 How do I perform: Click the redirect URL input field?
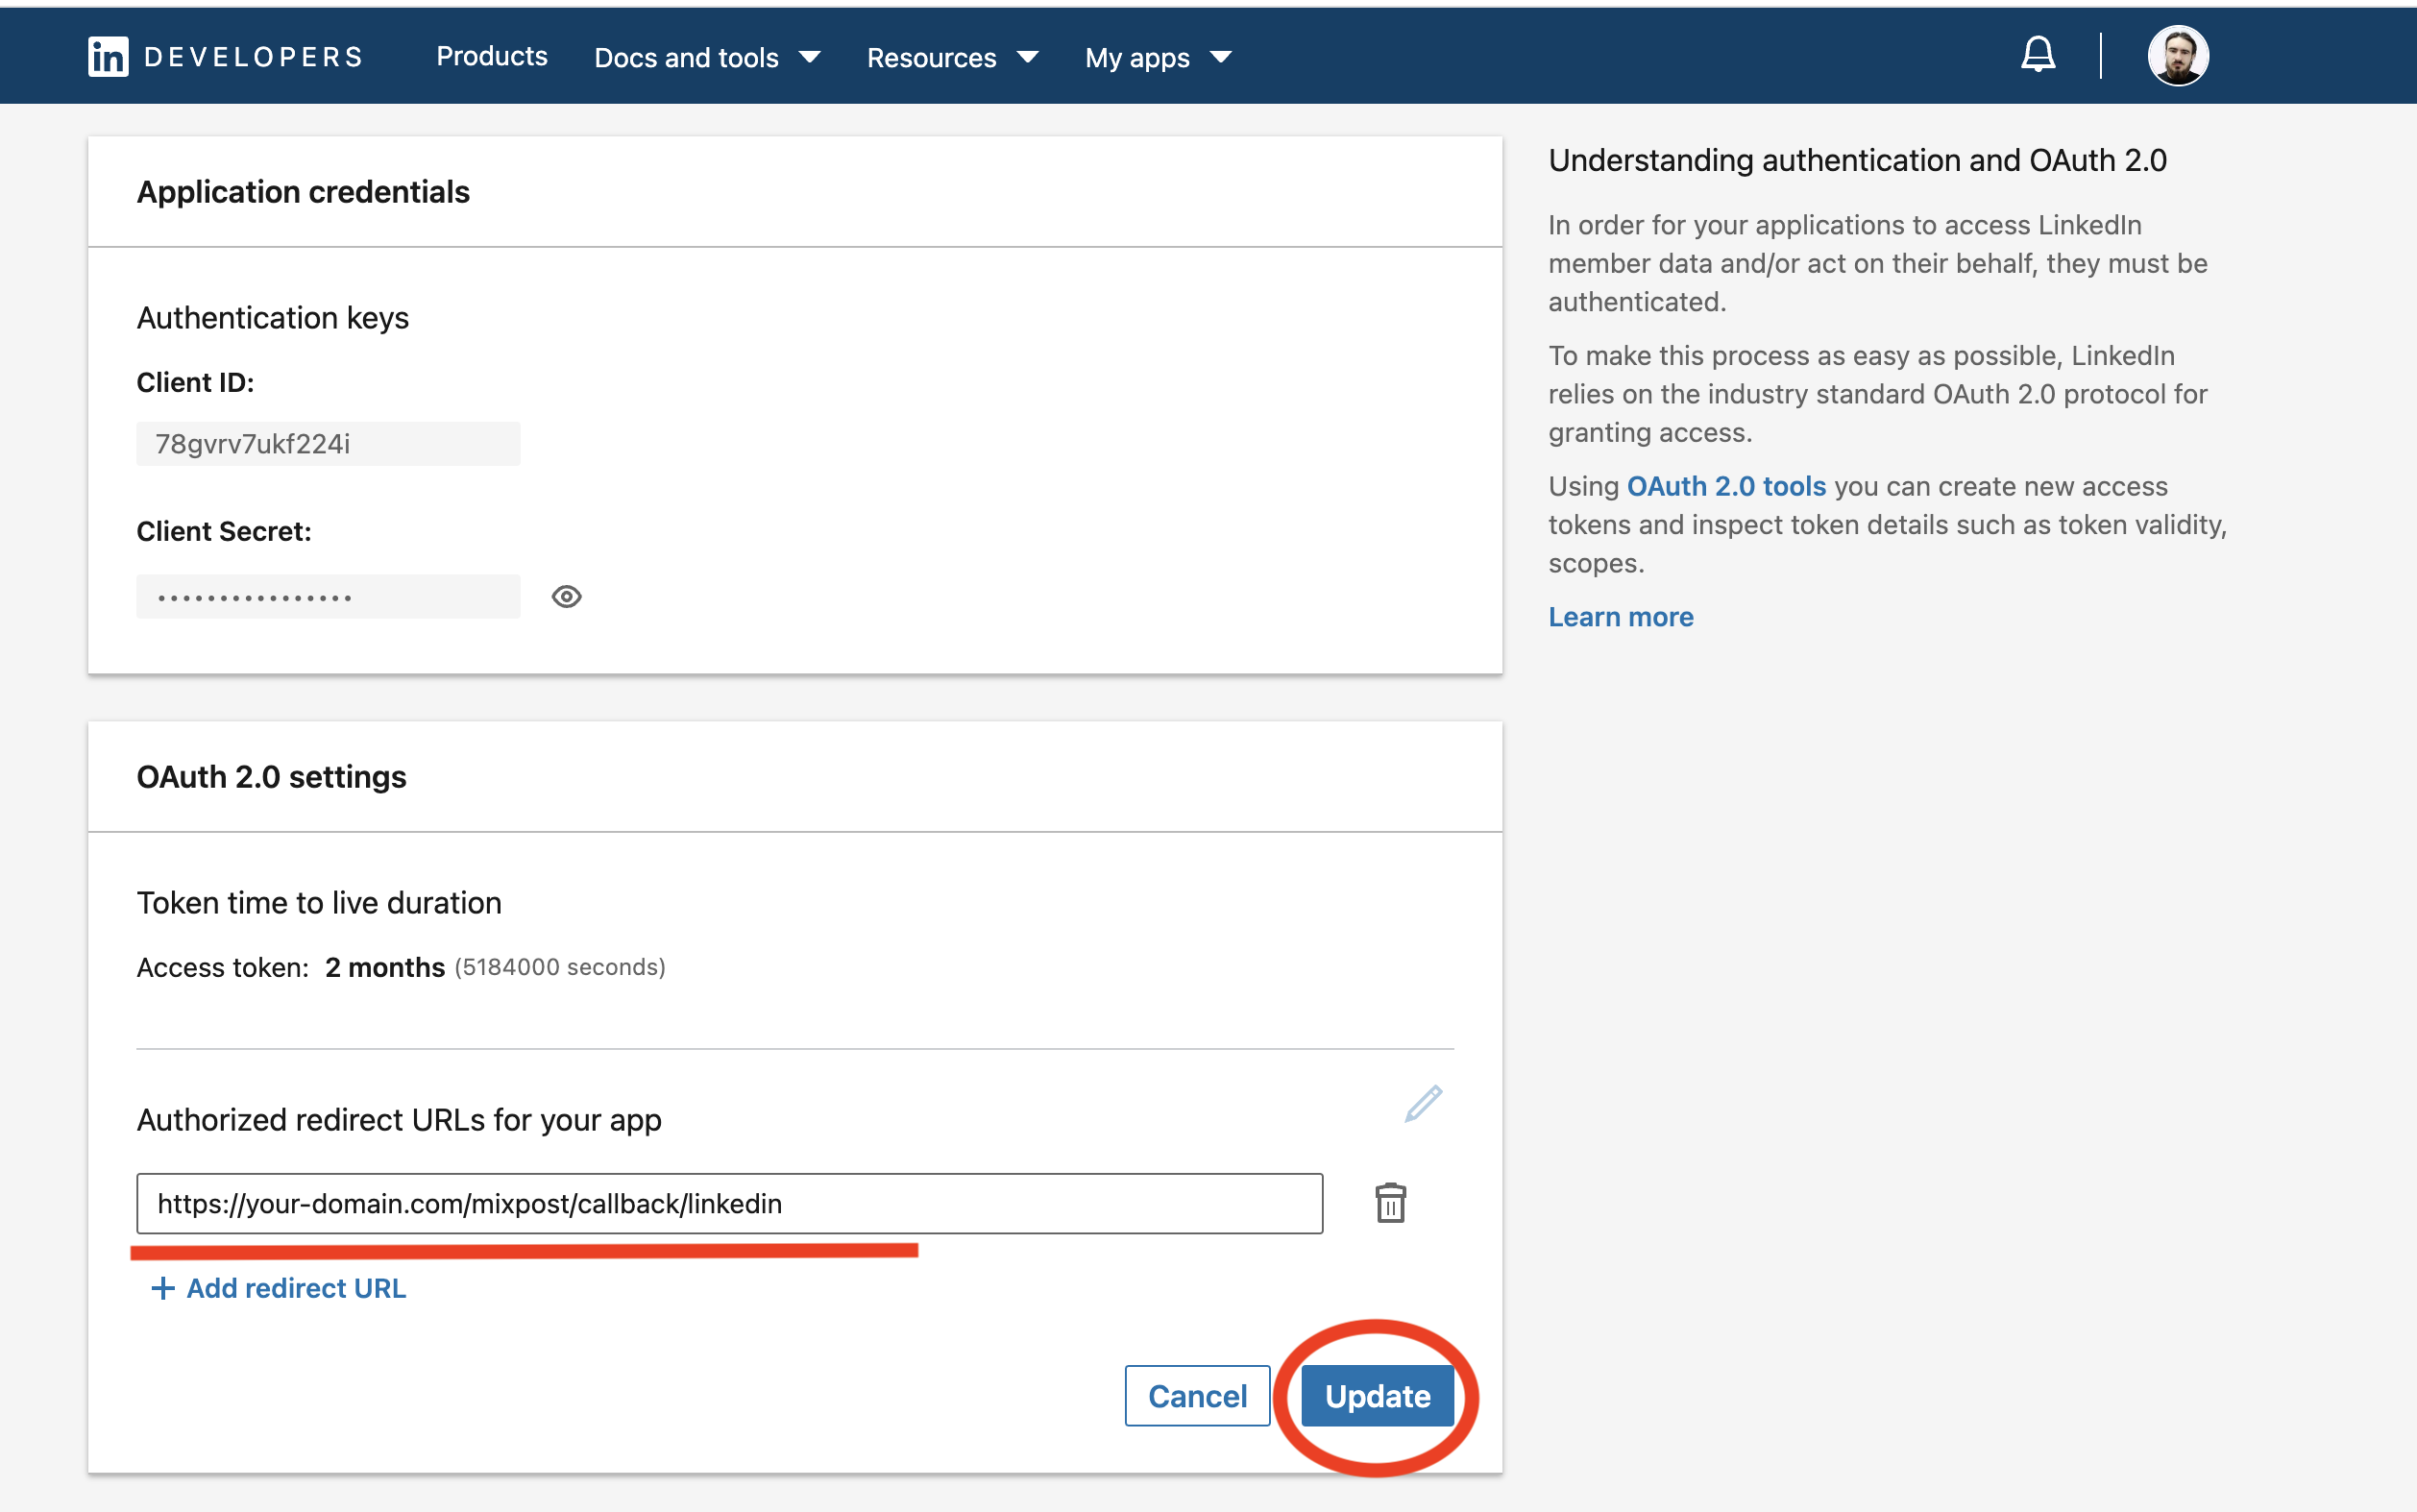tap(730, 1204)
